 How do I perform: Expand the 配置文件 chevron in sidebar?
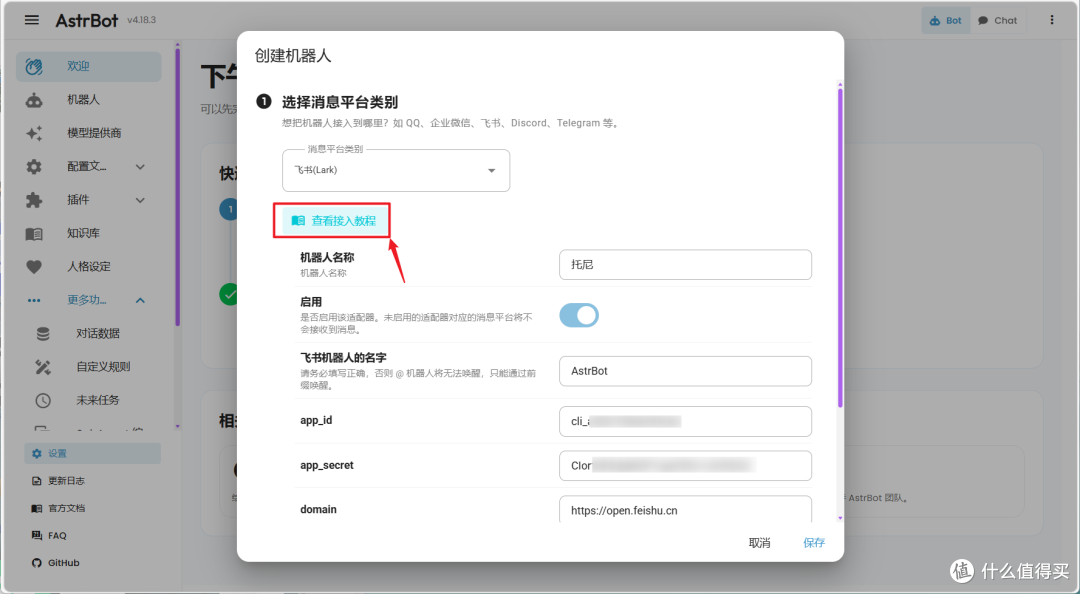(x=141, y=167)
